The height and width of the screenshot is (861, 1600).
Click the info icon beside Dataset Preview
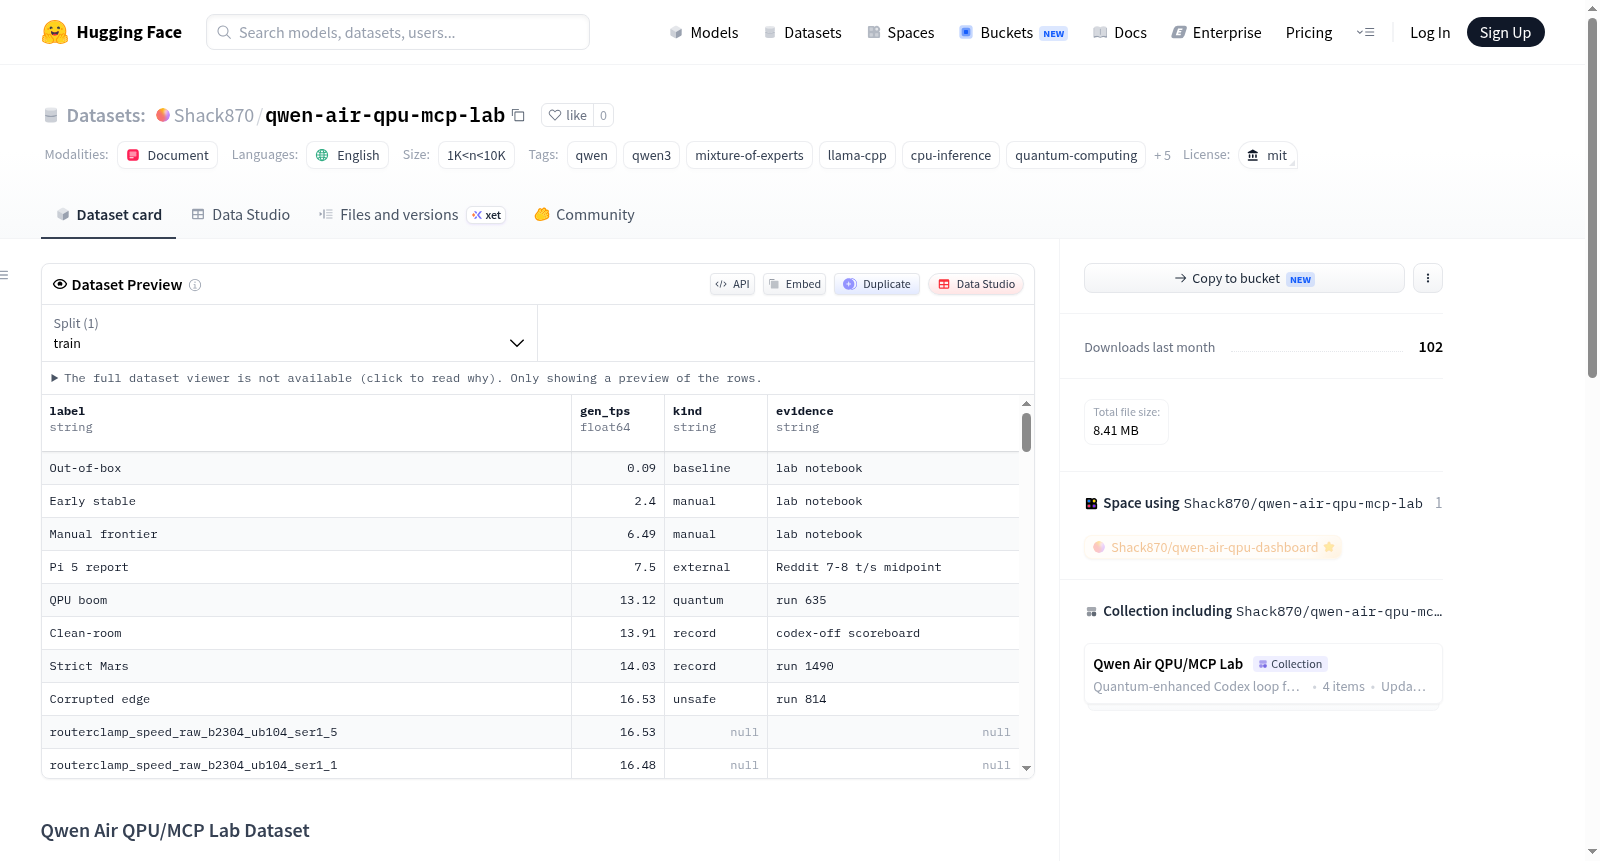click(195, 285)
